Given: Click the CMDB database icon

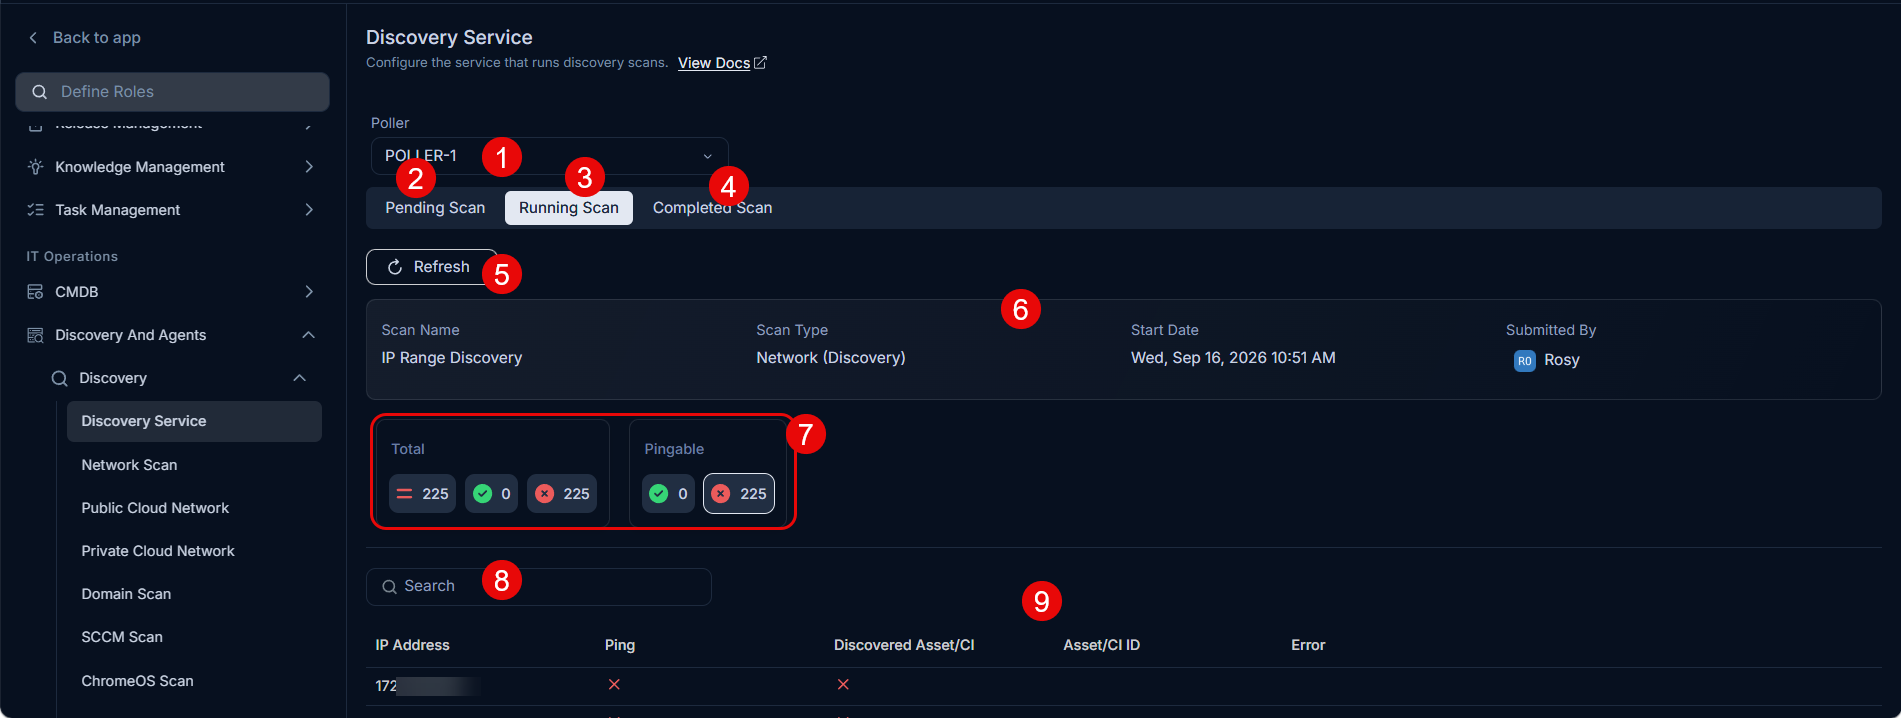Looking at the screenshot, I should (x=35, y=292).
